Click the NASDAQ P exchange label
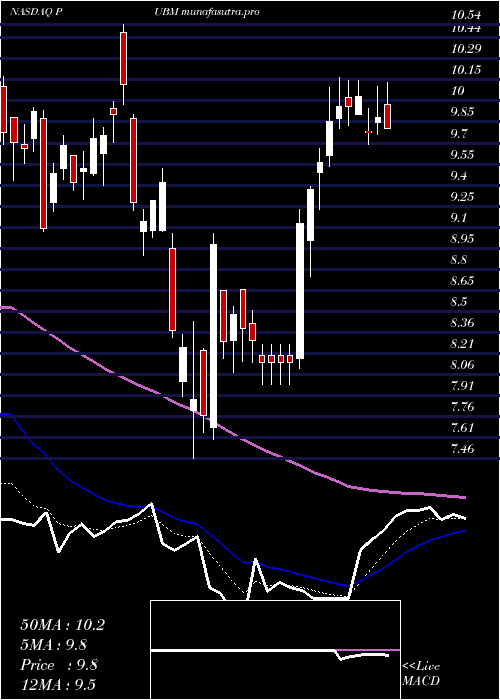Screen dimensions: 500x700 click(x=35, y=12)
